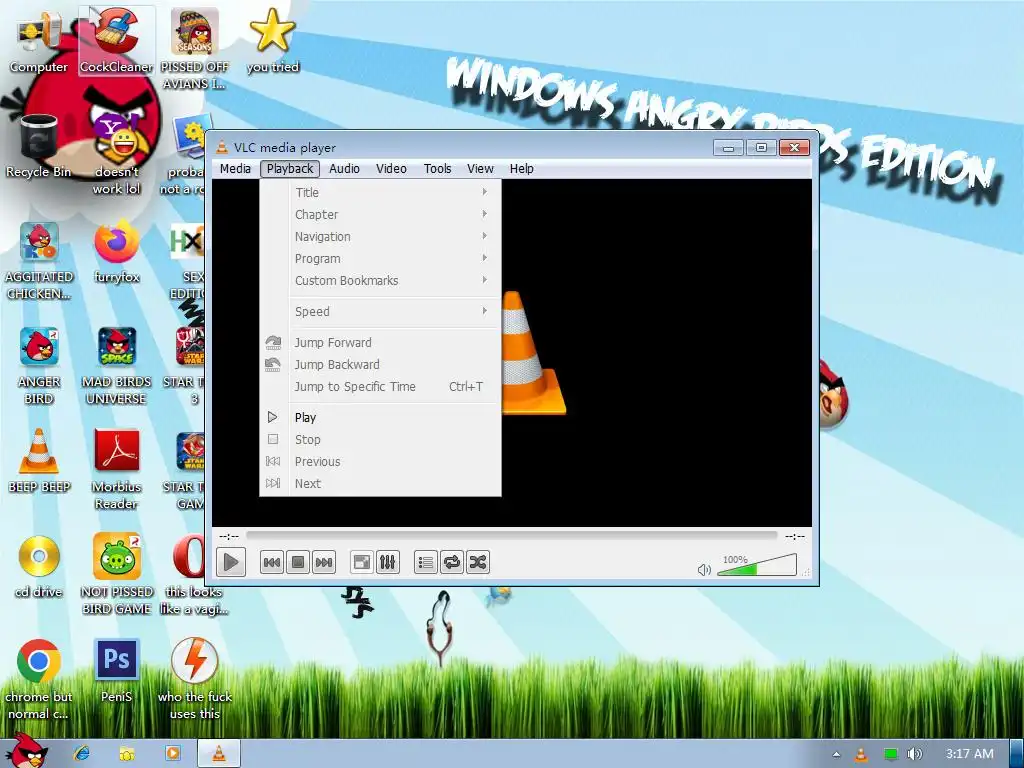1024x768 pixels.
Task: Toggle the playlist button in VLC toolbar
Action: point(425,562)
